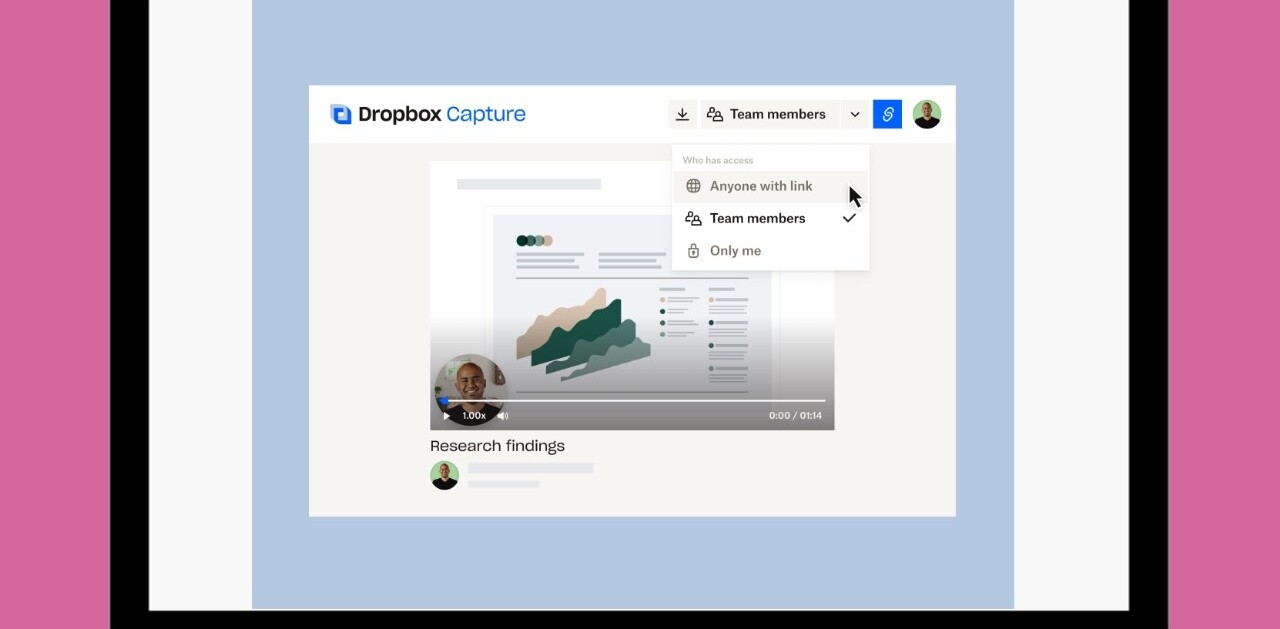The image size is (1280, 629).
Task: Click the Dropbox logo icon
Action: point(341,114)
